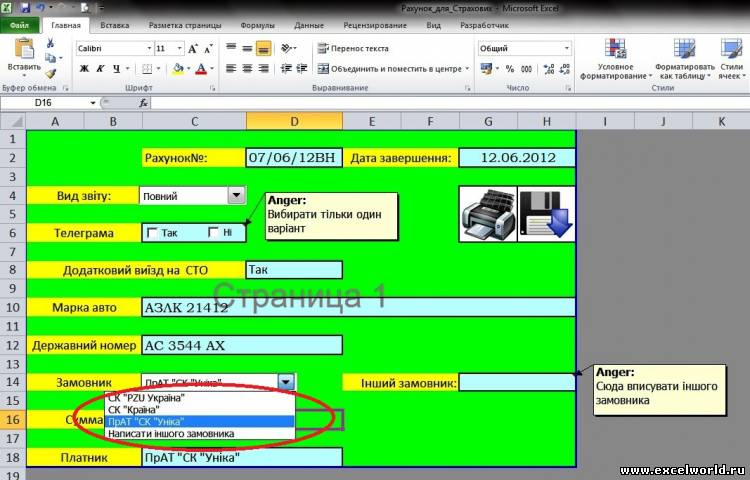Click the text orientation icon
750x480 pixels.
(287, 48)
